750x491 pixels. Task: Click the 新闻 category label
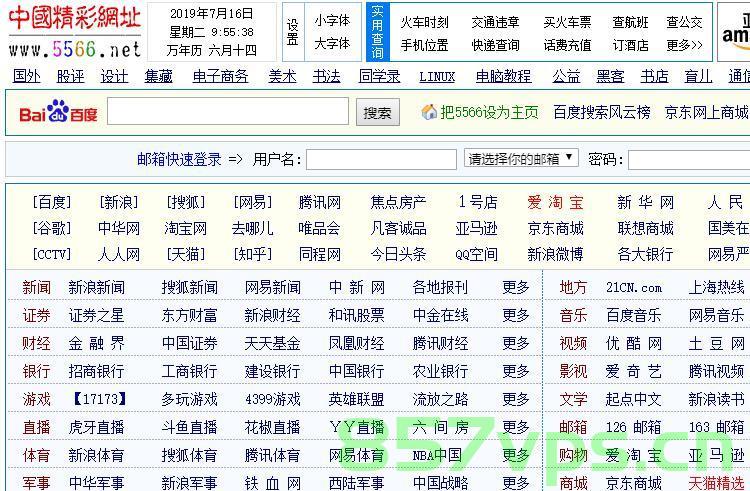[x=36, y=287]
